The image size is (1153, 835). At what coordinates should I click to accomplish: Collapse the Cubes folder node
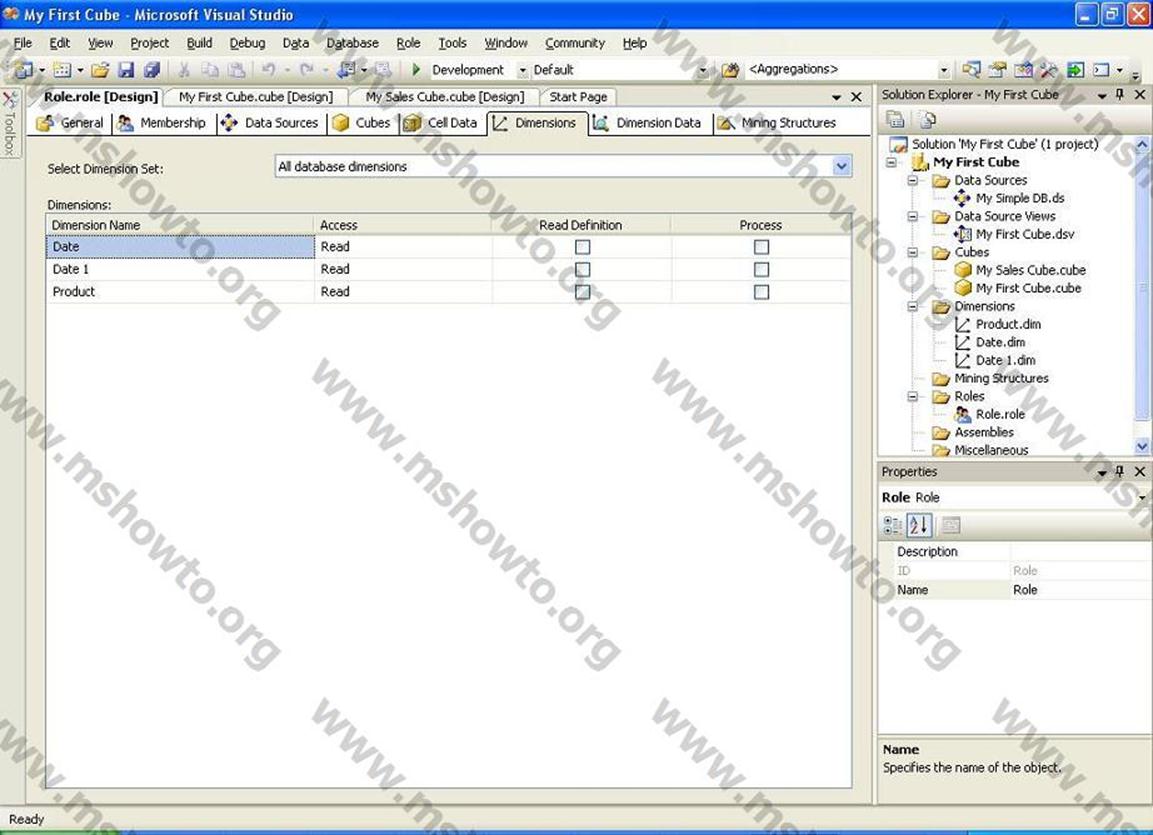click(x=913, y=252)
